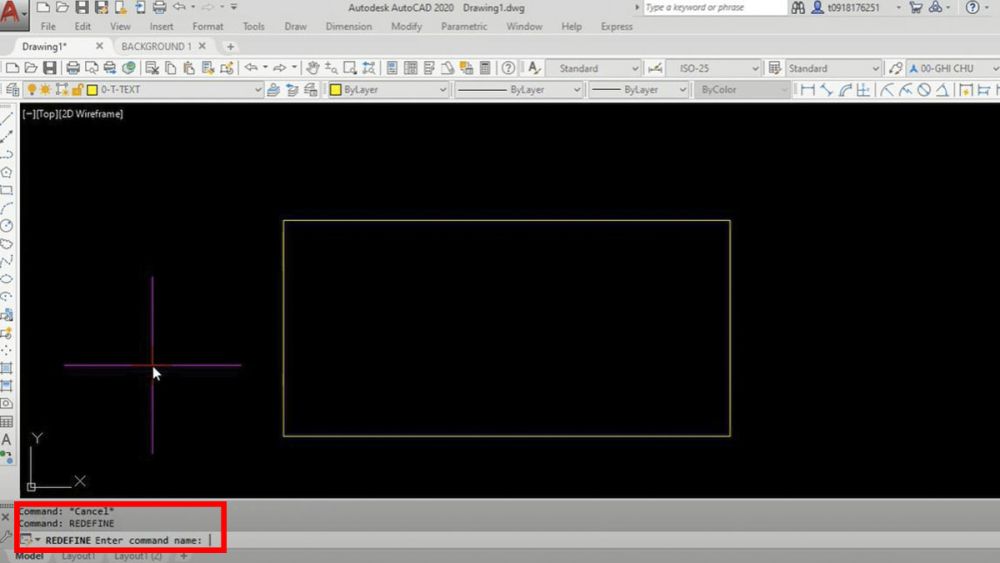The image size is (1000, 563).
Task: Switch to BACKGROUND 1 drawing tab
Action: (x=156, y=47)
